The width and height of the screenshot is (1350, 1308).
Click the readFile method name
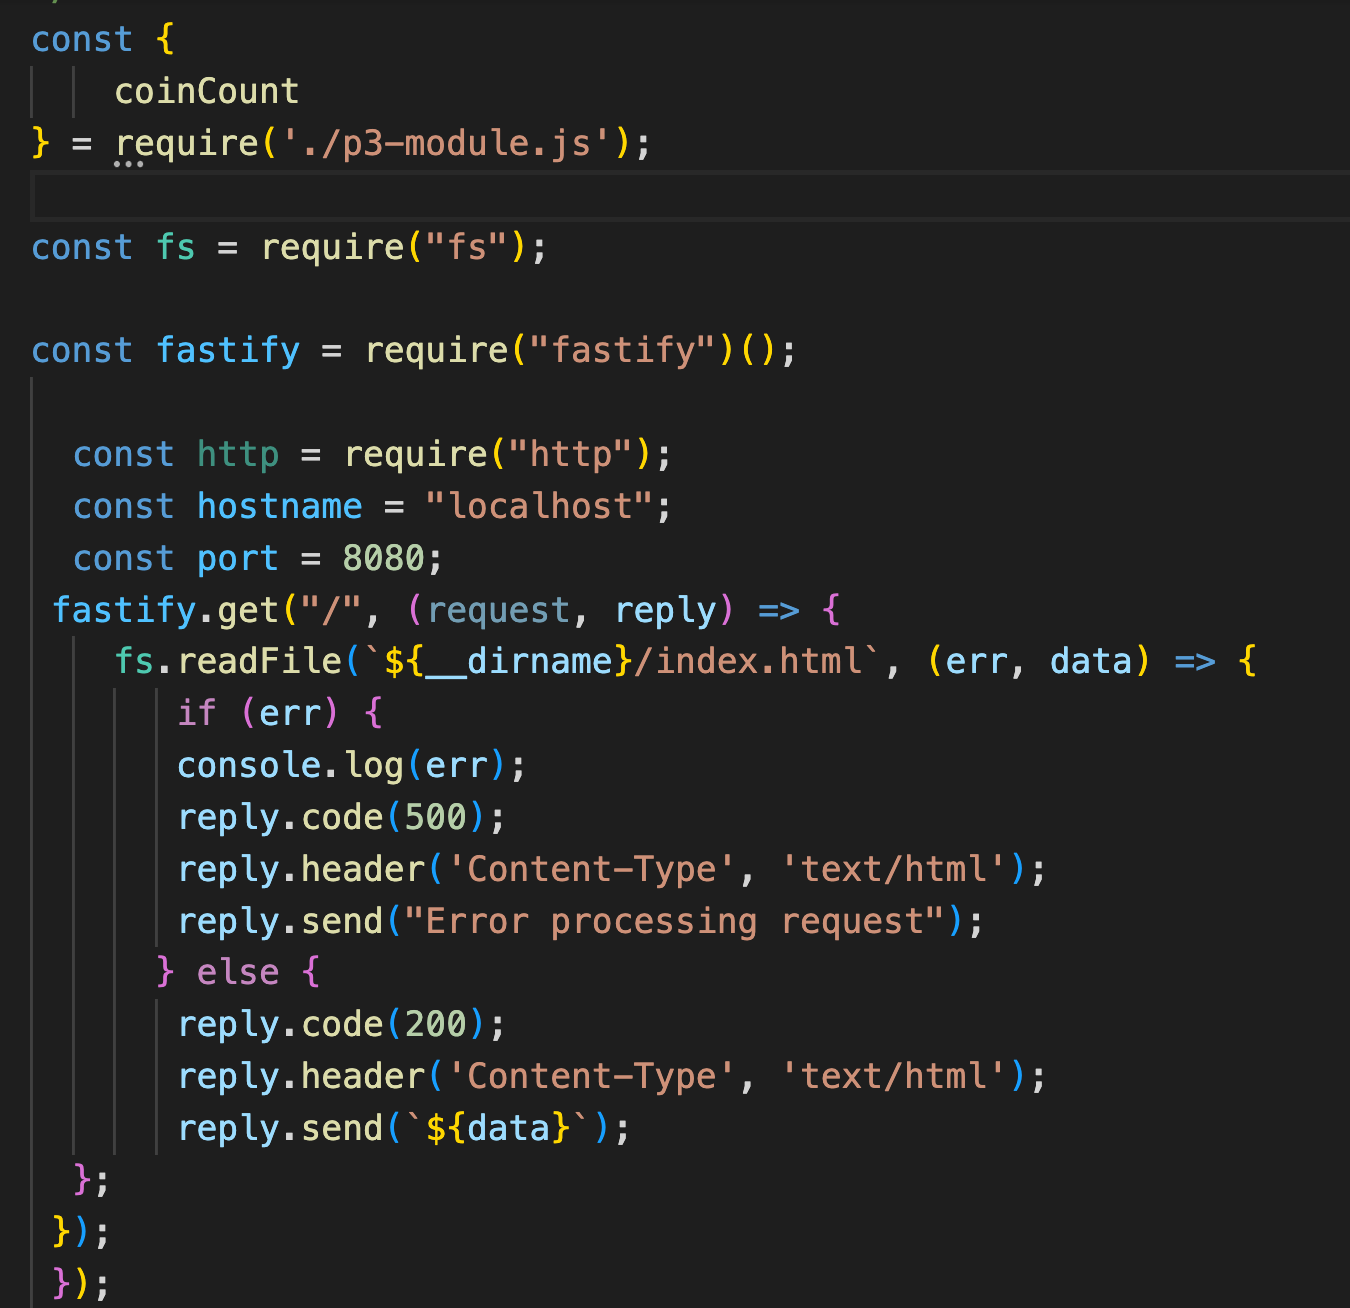(x=260, y=661)
